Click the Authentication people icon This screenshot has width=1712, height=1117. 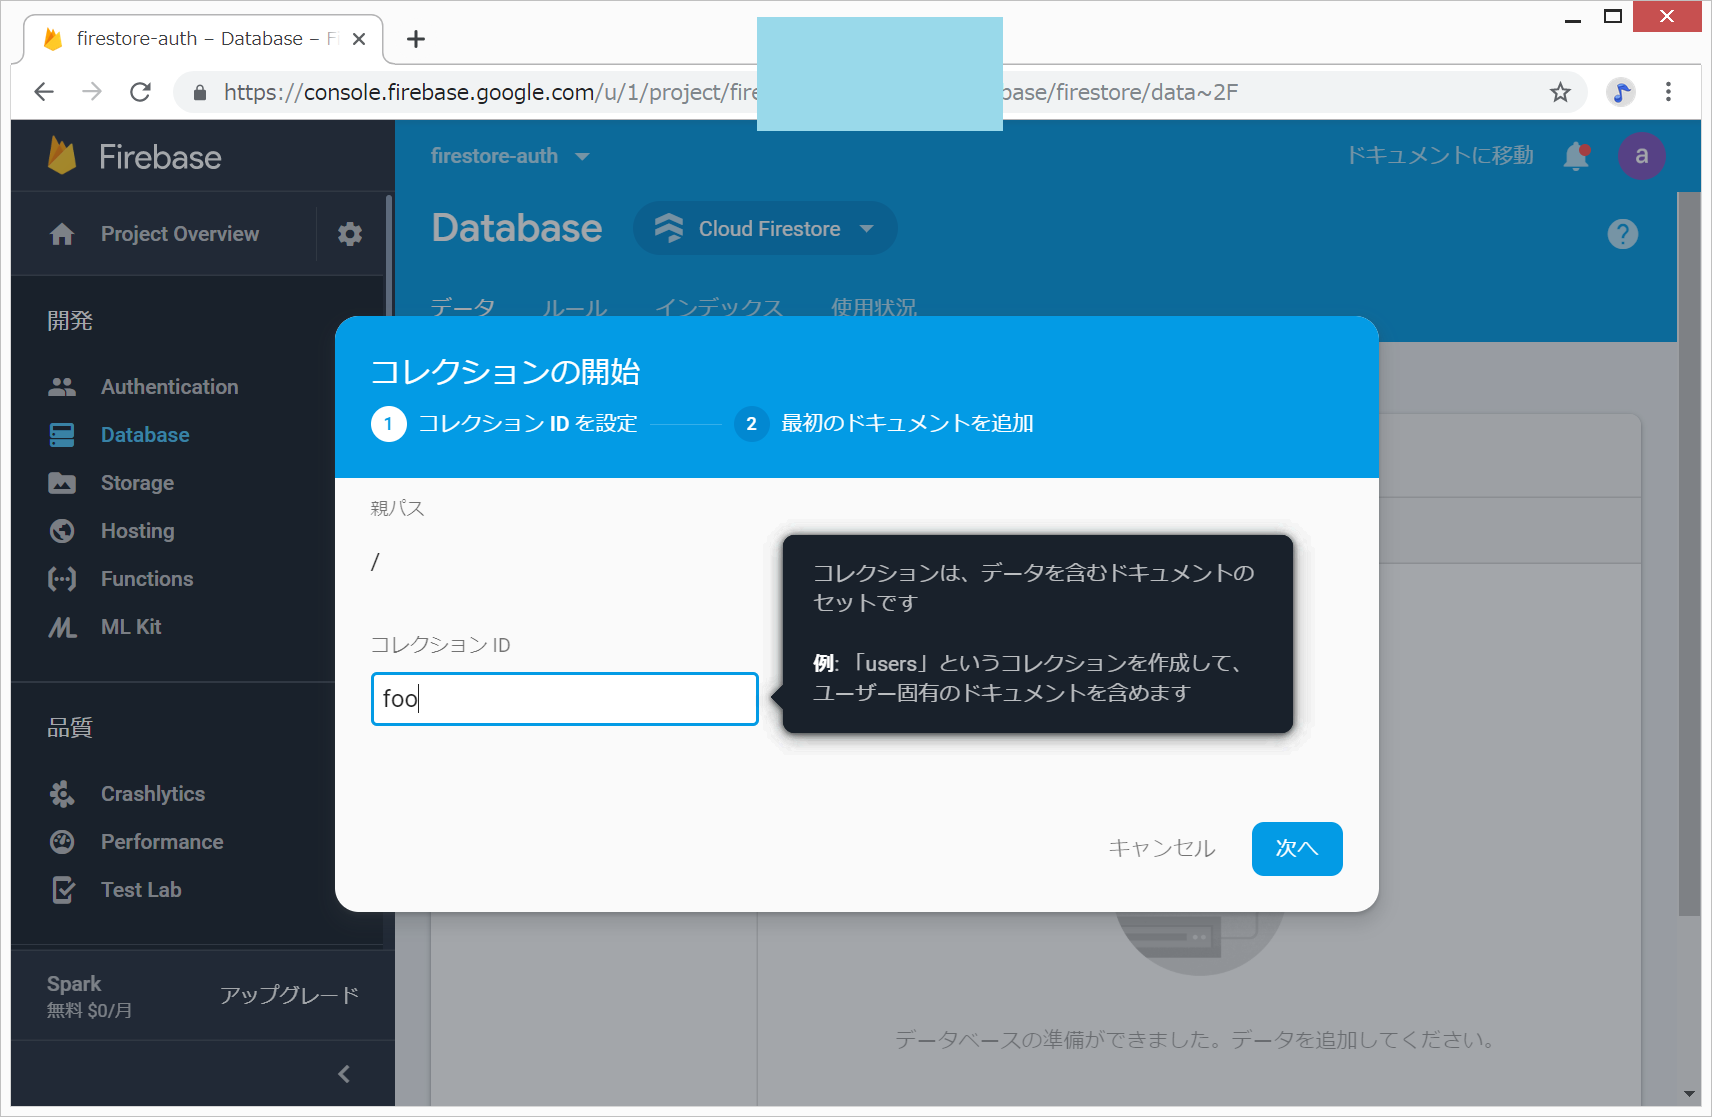[62, 387]
